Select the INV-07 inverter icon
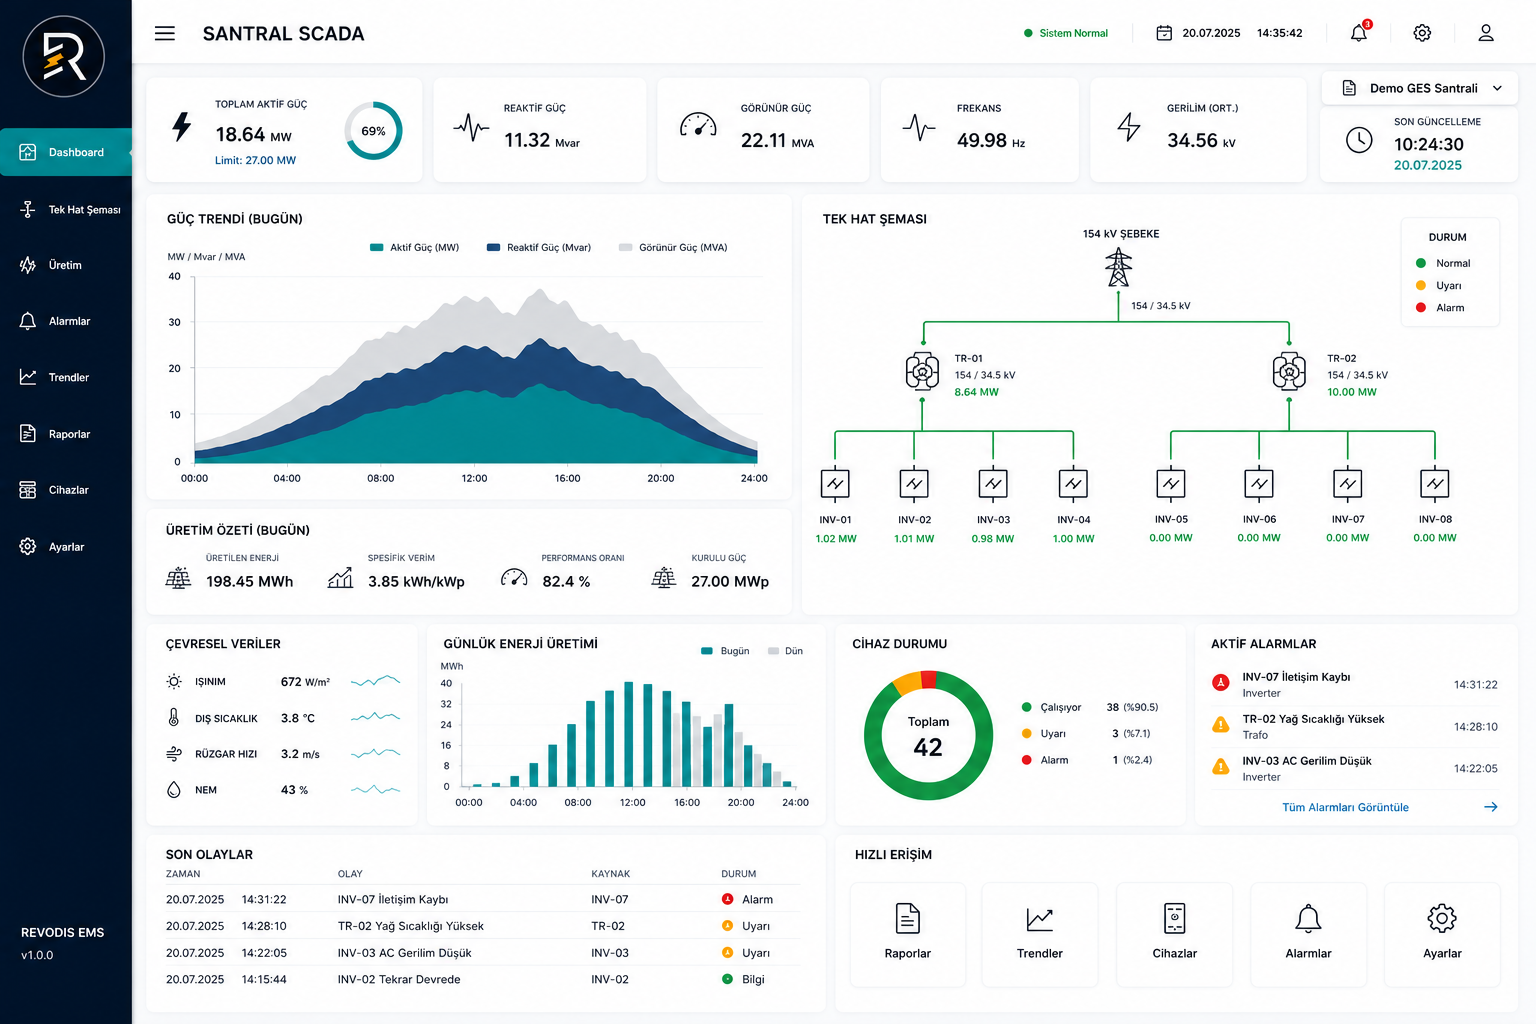The width and height of the screenshot is (1536, 1024). click(1348, 484)
